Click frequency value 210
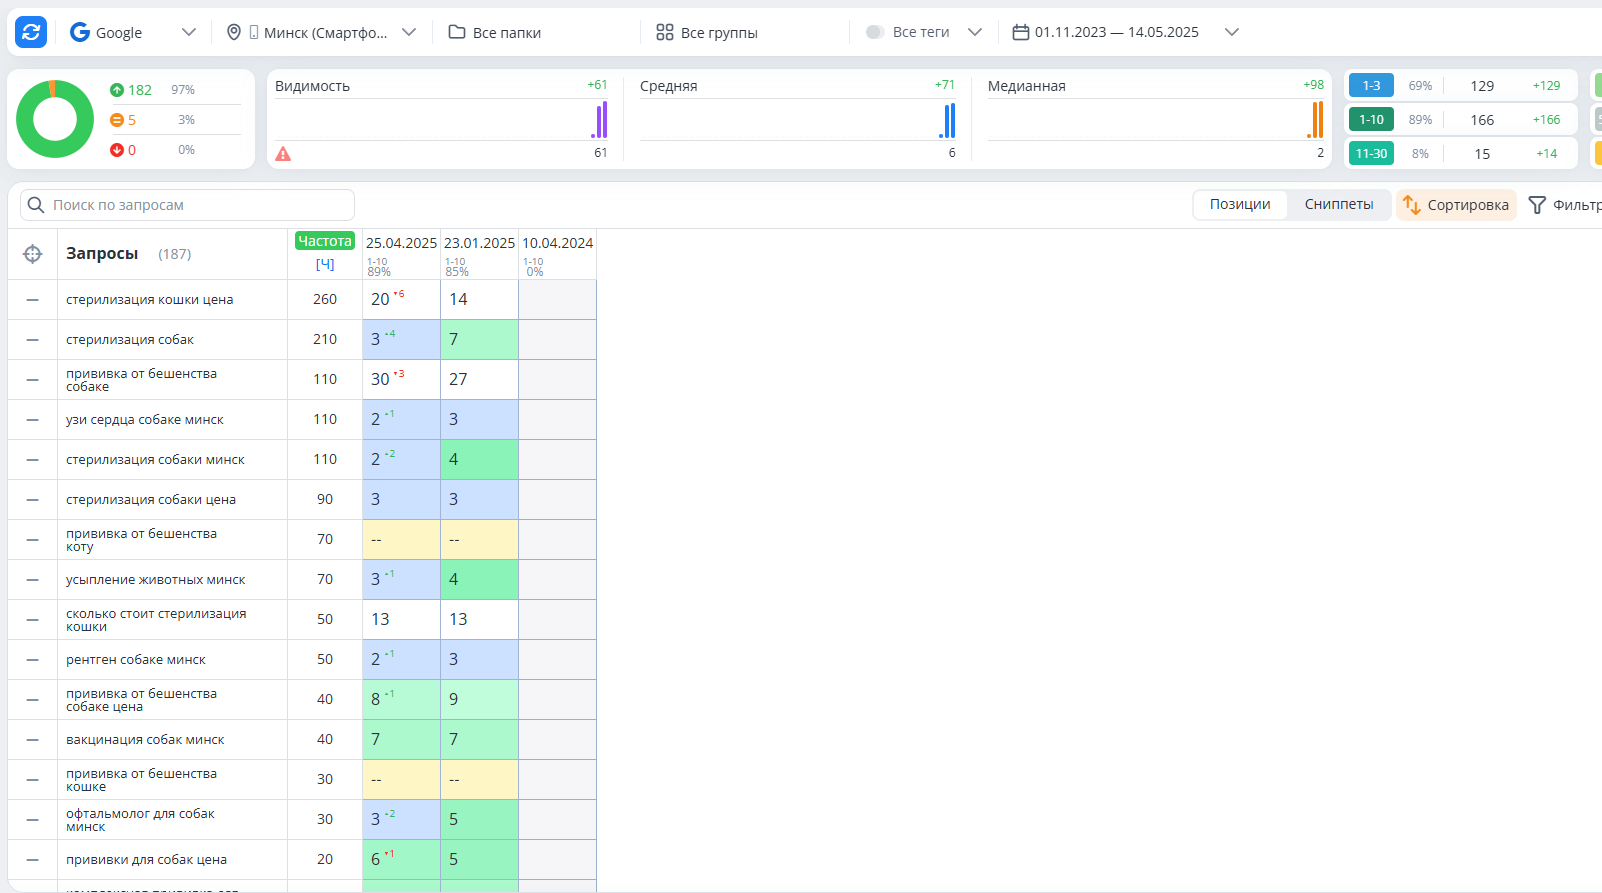The height and width of the screenshot is (893, 1602). pos(325,339)
